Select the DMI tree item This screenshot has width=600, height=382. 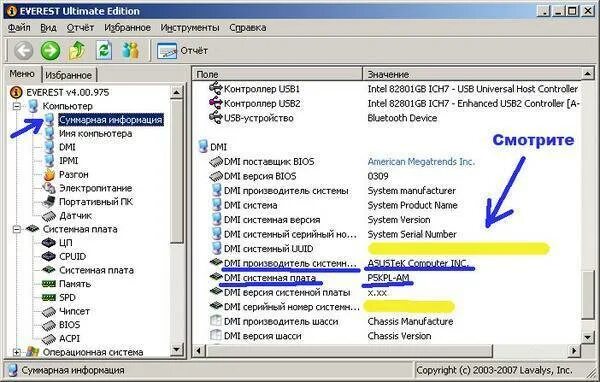(67, 147)
